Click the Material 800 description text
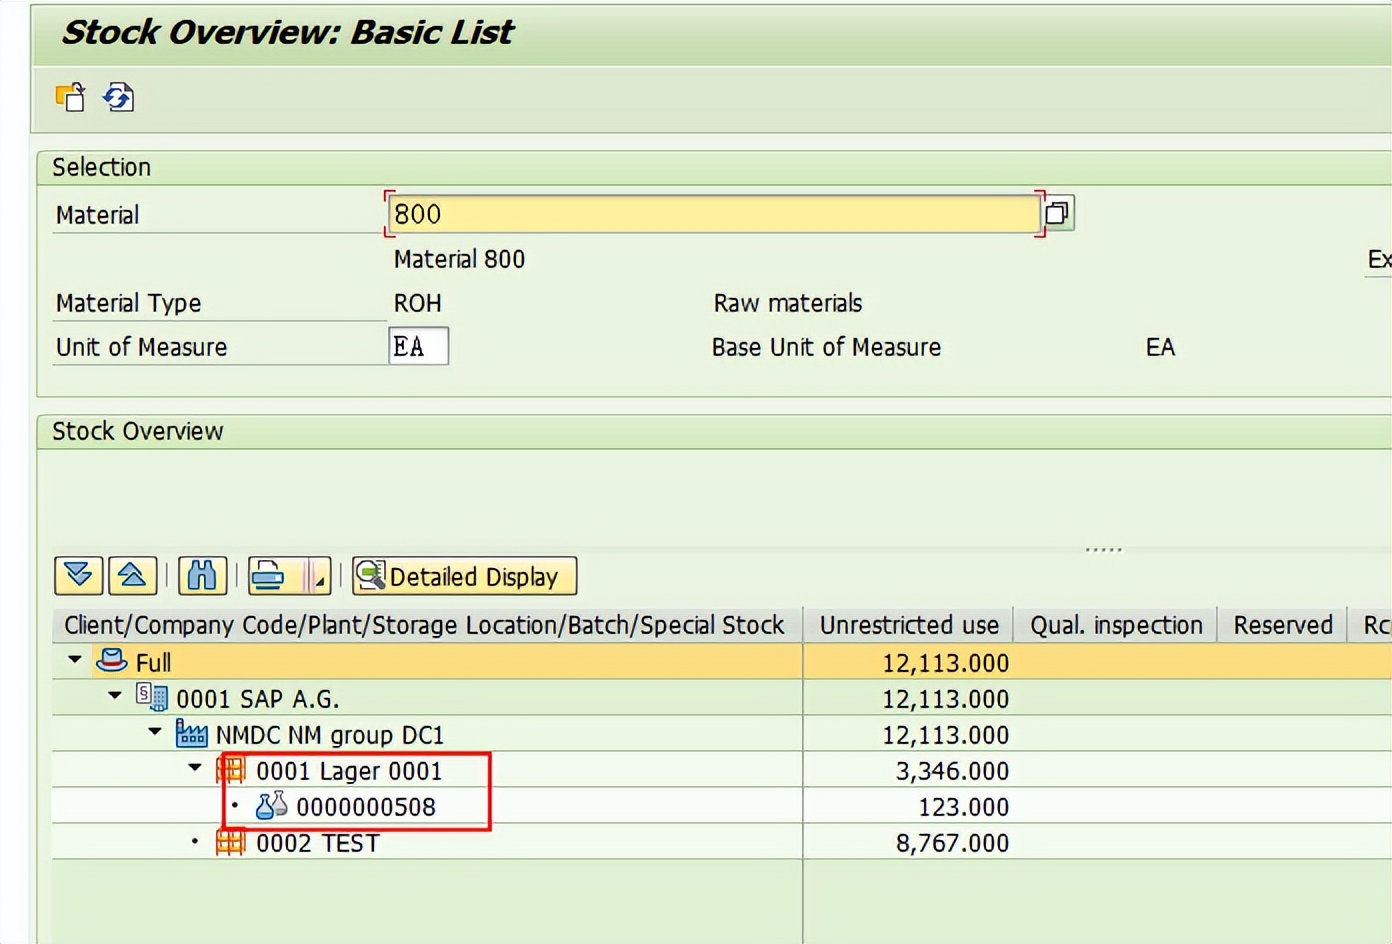Image resolution: width=1392 pixels, height=944 pixels. (459, 259)
